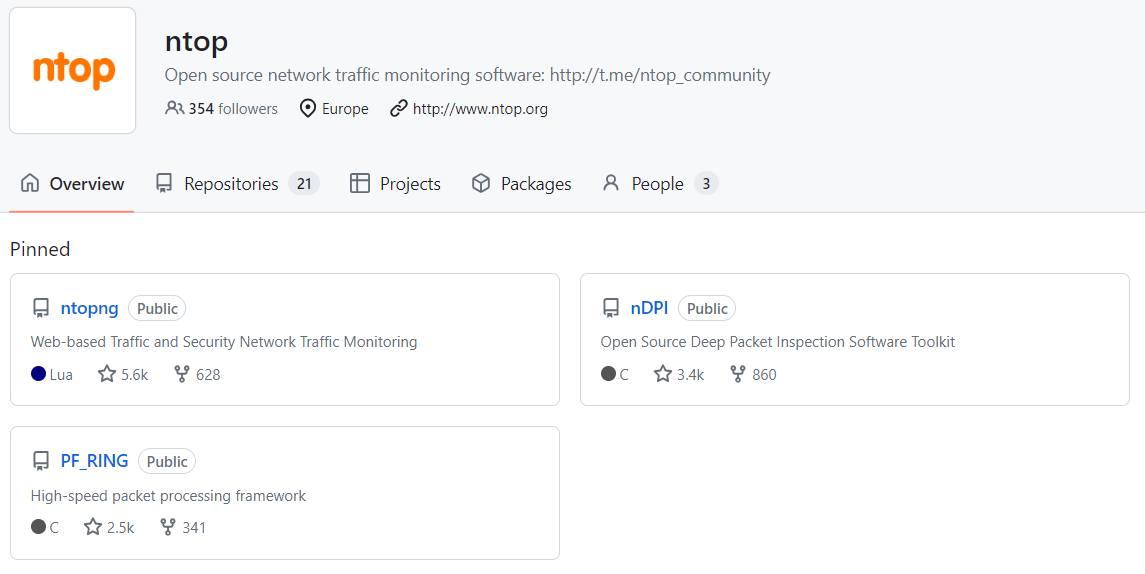Click the organization description with t.me link
Image resolution: width=1145 pixels, height=574 pixels.
pos(467,75)
